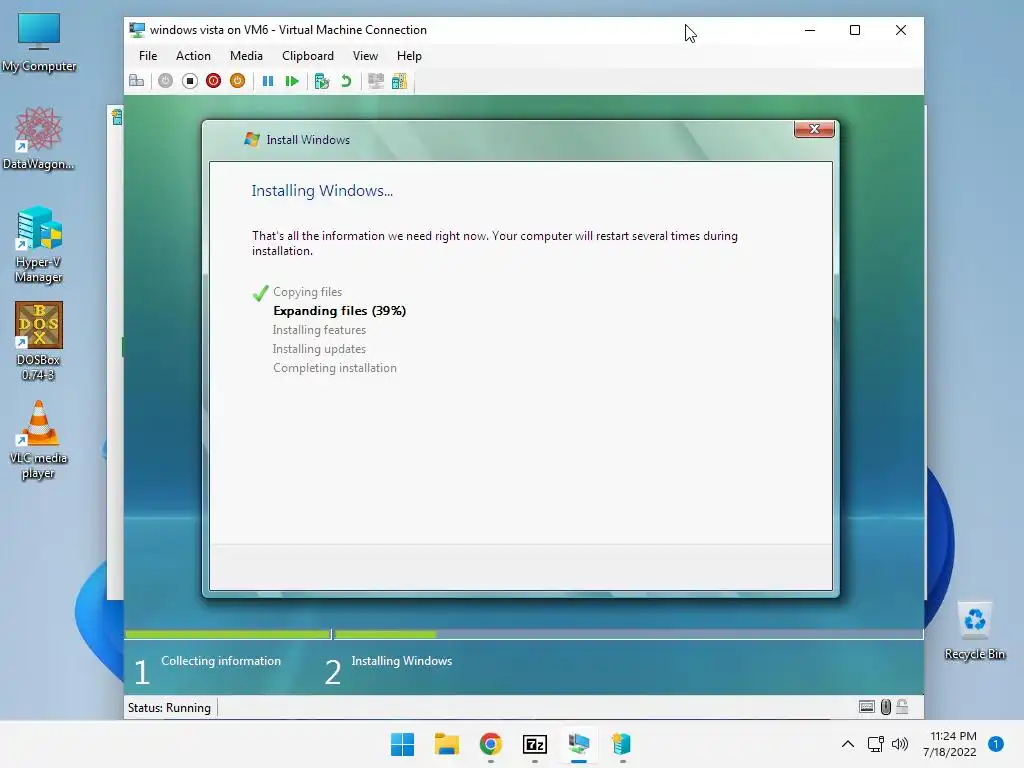Select the My Computer desktop icon

point(39,42)
